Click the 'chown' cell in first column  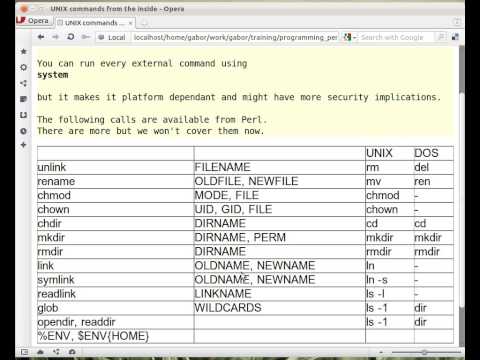[x=115, y=210]
